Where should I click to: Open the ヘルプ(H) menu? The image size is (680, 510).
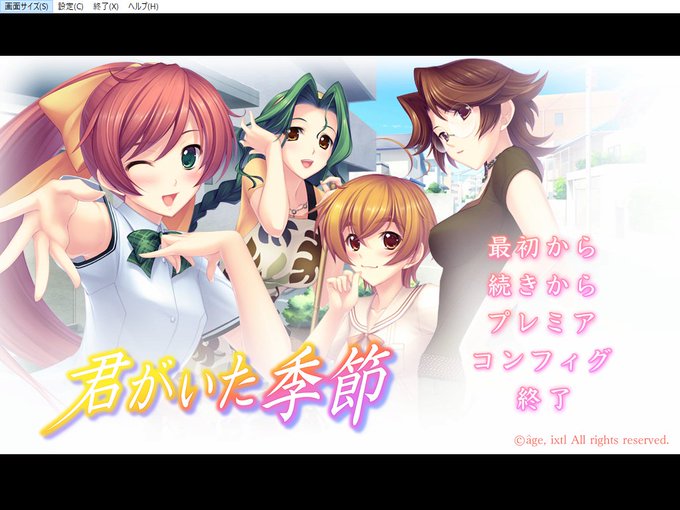click(x=144, y=7)
